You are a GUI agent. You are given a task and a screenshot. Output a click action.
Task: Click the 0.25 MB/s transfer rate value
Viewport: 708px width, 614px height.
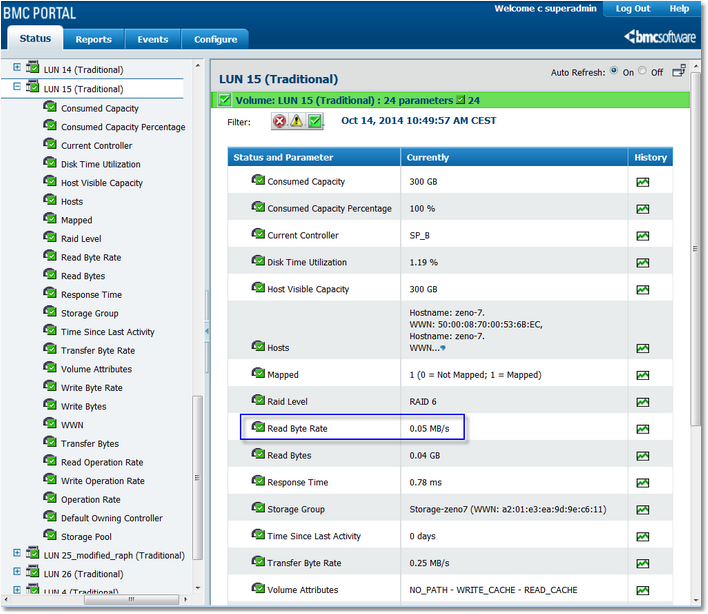[429, 563]
